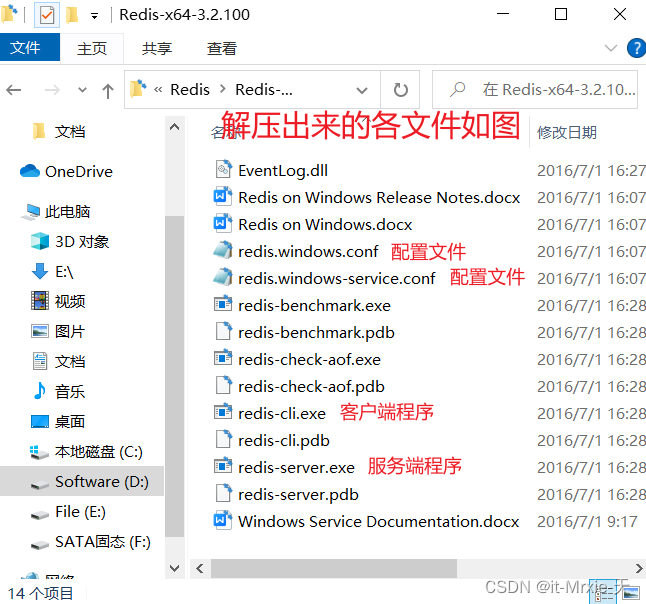Select redis-cli.exe file icon
This screenshot has width=646, height=604.
[x=223, y=413]
